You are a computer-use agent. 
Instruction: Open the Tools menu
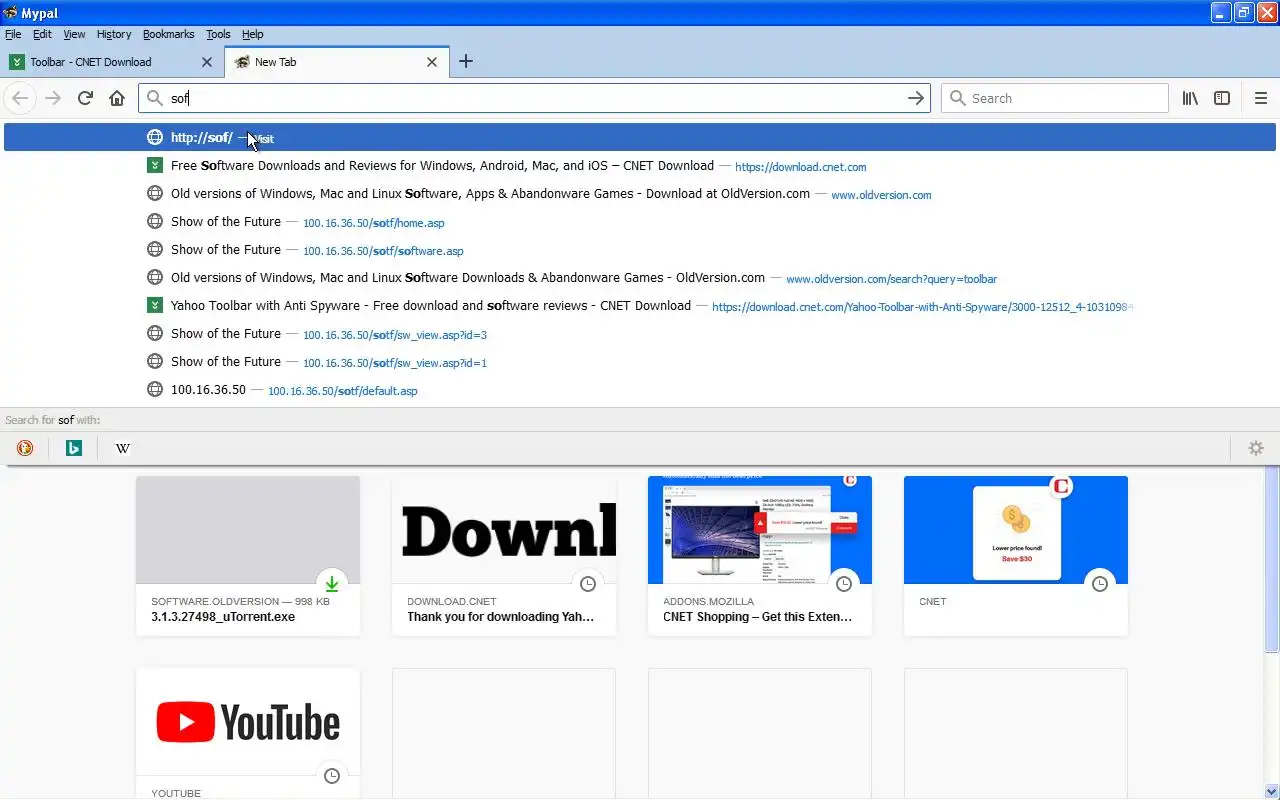(x=218, y=34)
